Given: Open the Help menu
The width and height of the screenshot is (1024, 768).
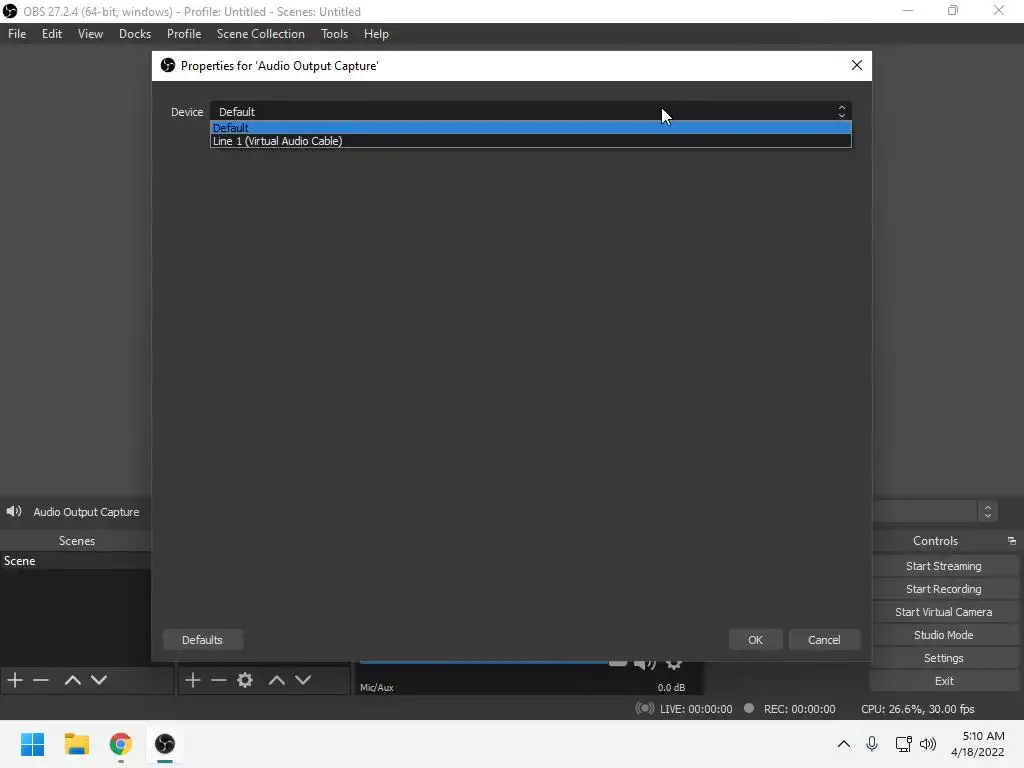Looking at the screenshot, I should point(376,34).
